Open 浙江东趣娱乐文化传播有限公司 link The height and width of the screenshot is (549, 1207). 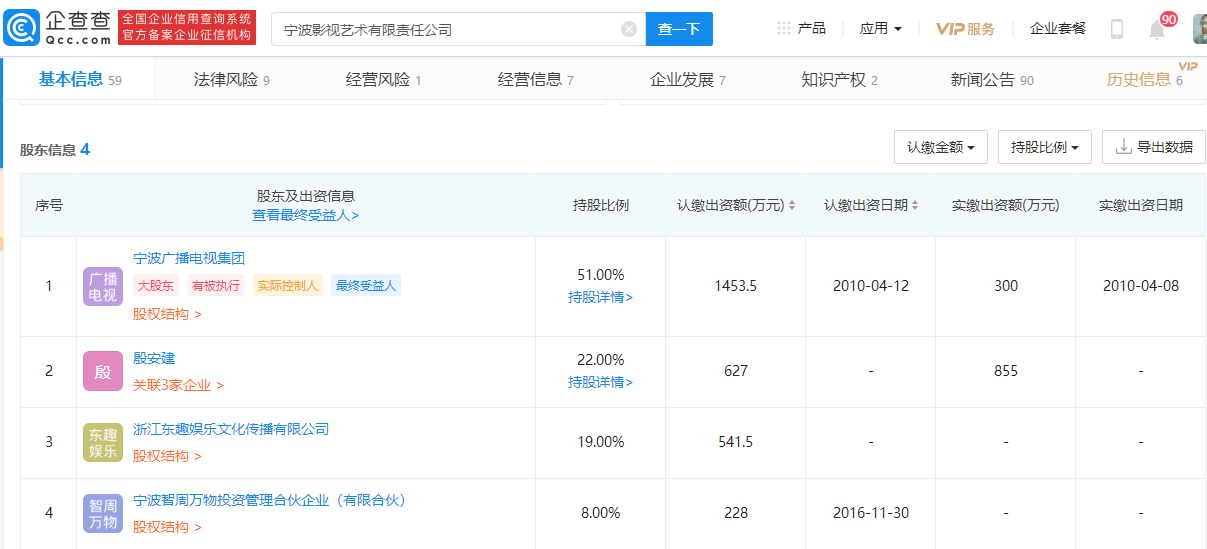point(231,429)
